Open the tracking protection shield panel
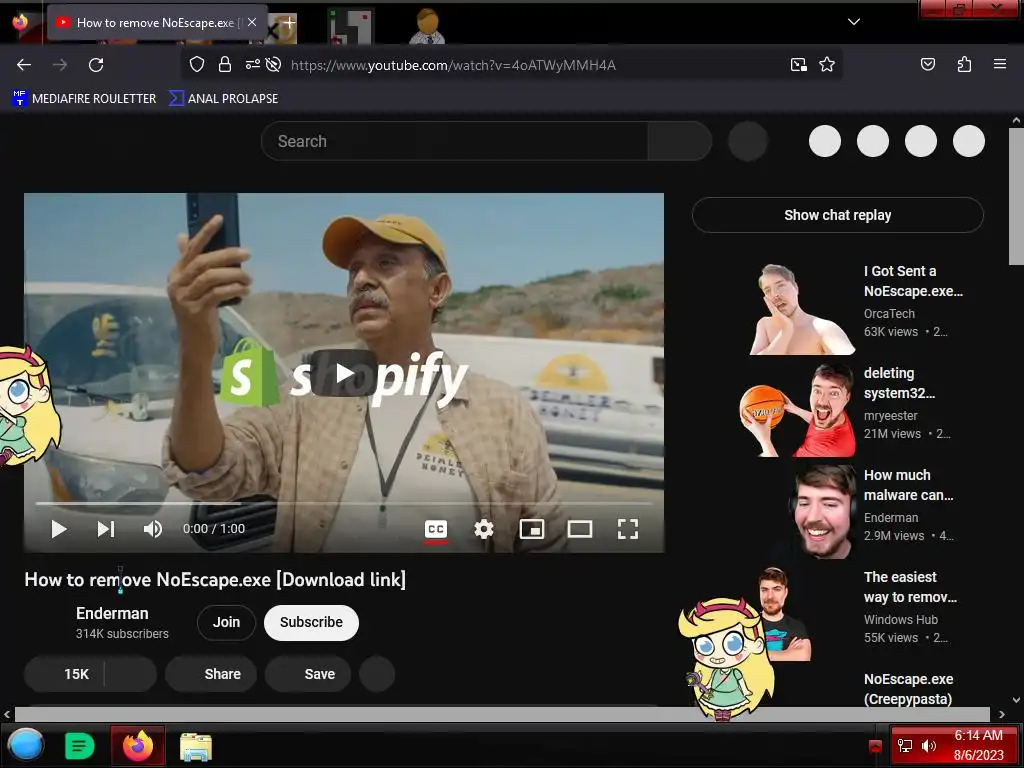Image resolution: width=1024 pixels, height=768 pixels. pyautogui.click(x=197, y=65)
